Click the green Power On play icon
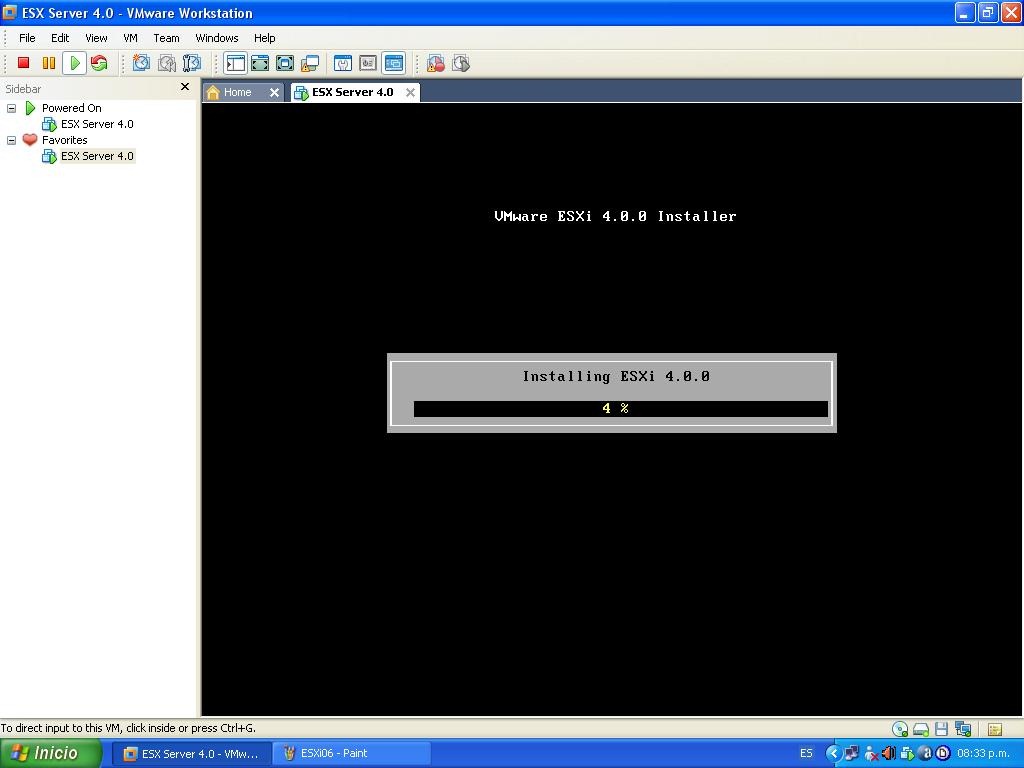This screenshot has height=768, width=1024. pyautogui.click(x=74, y=63)
